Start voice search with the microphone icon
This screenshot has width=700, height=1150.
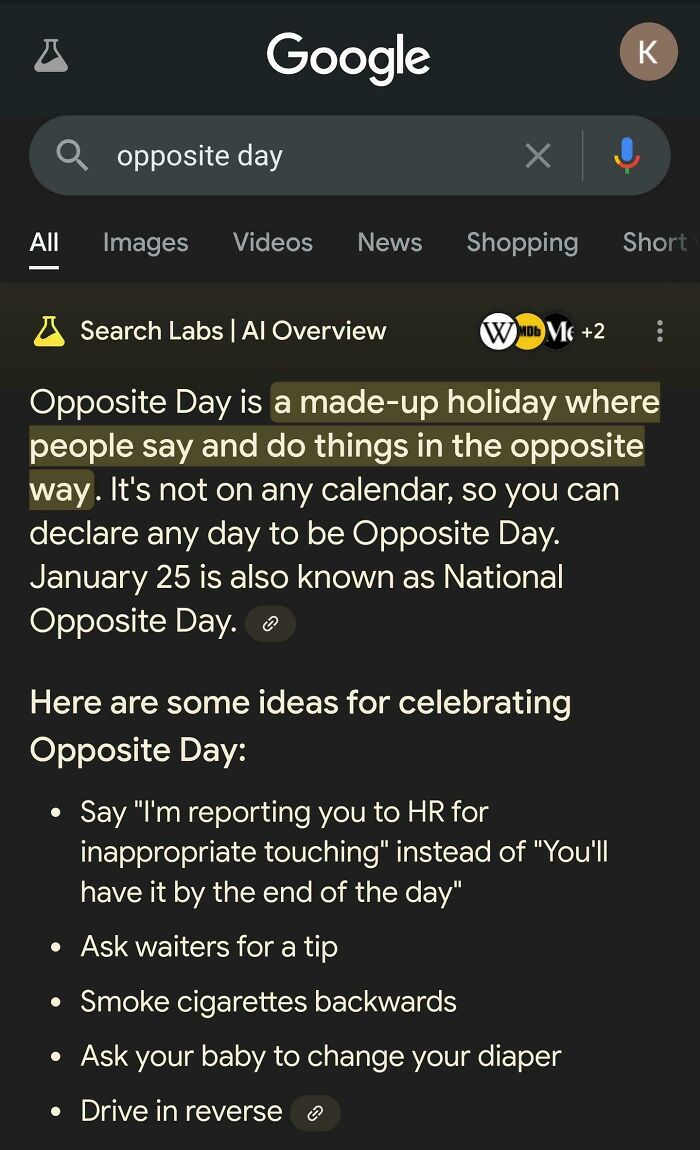pos(628,155)
